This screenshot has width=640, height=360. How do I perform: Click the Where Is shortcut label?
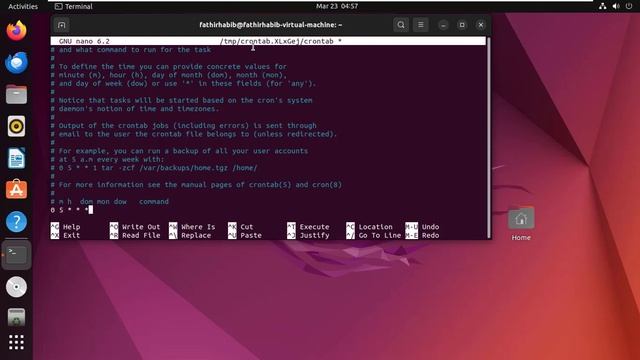coord(198,227)
